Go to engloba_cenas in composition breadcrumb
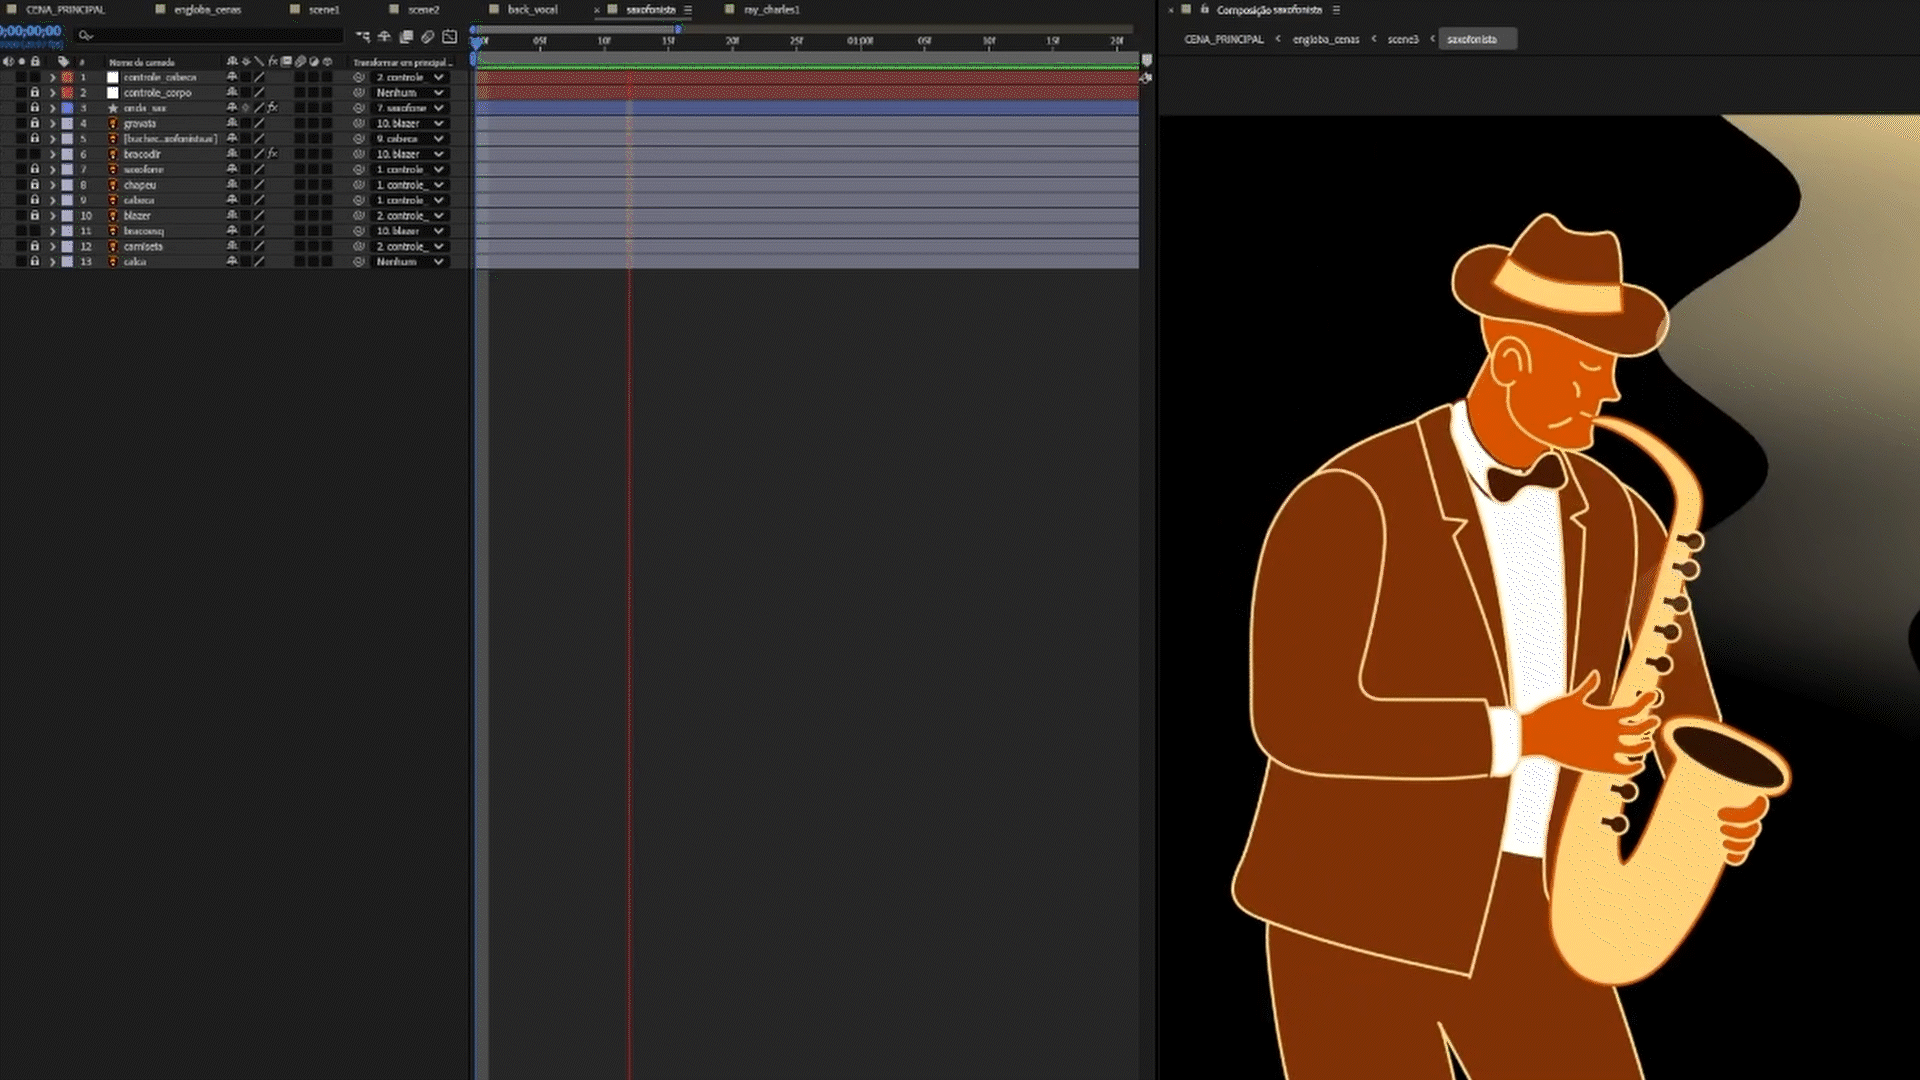This screenshot has height=1080, width=1920. click(1325, 39)
